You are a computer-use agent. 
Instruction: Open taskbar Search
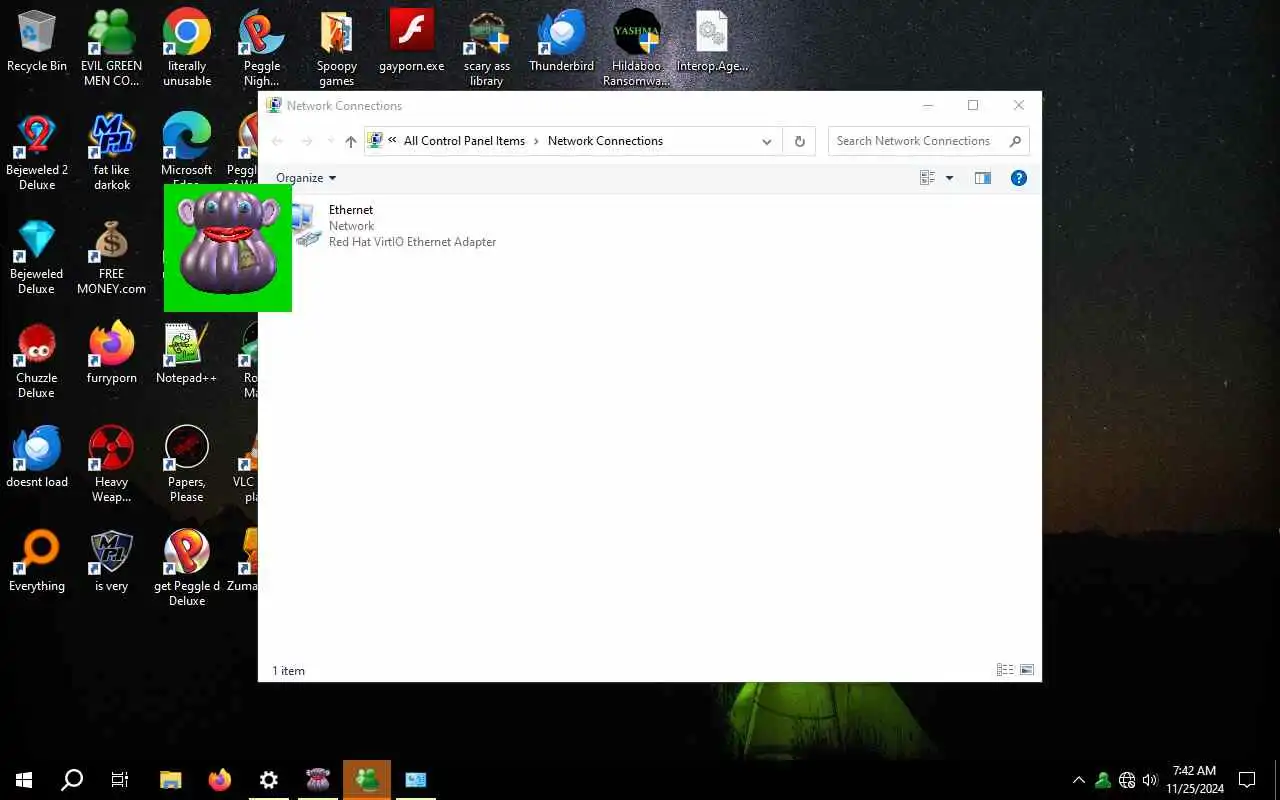72,780
